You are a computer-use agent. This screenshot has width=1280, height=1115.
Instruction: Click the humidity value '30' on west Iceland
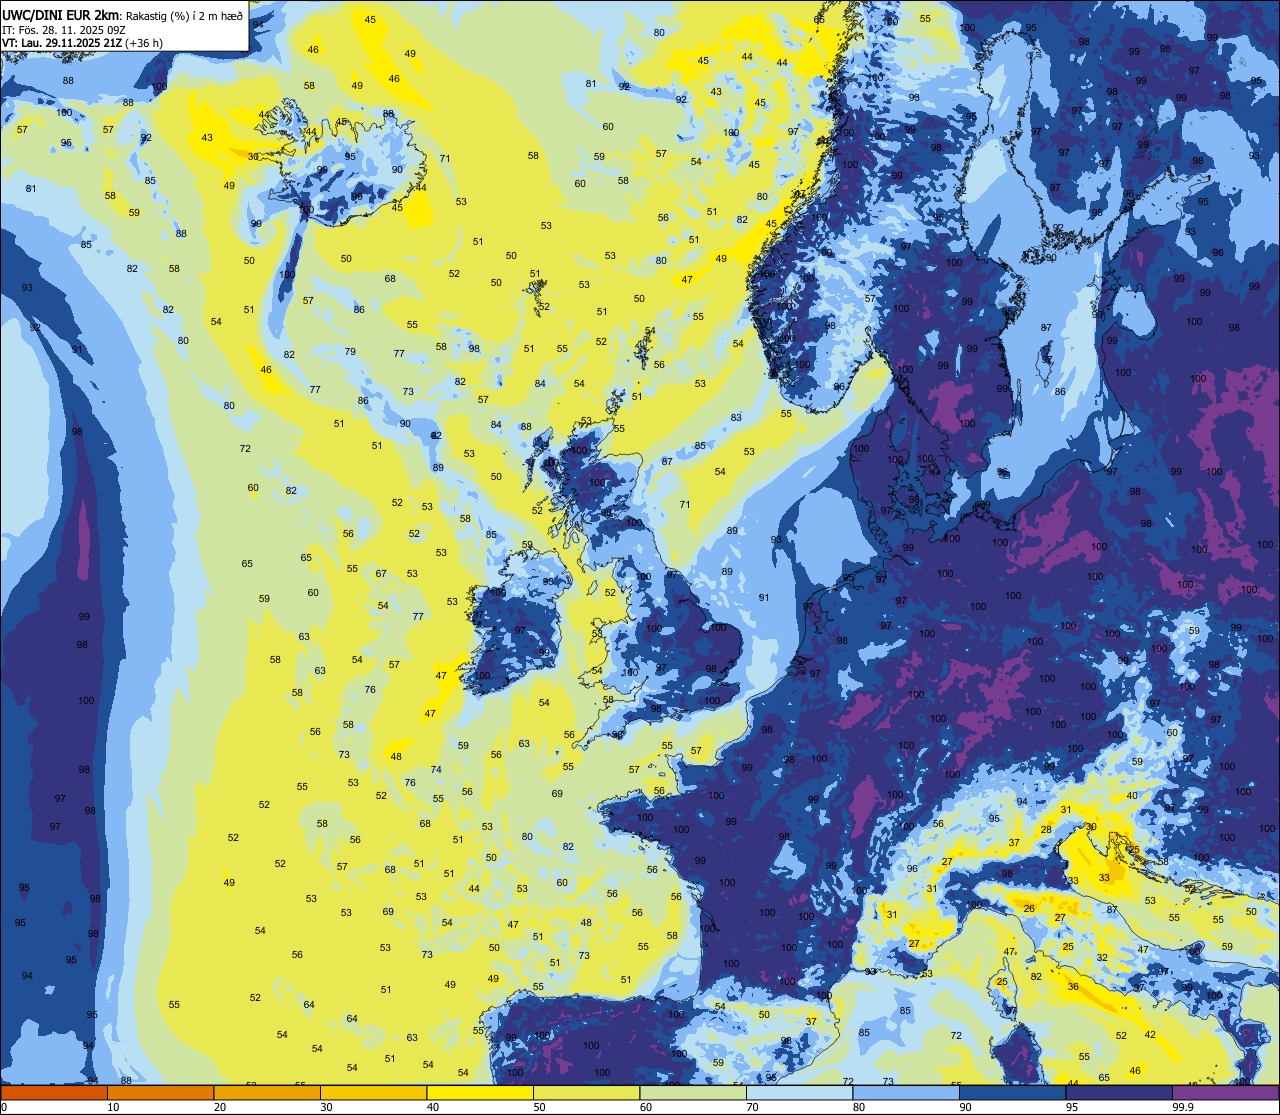253,157
